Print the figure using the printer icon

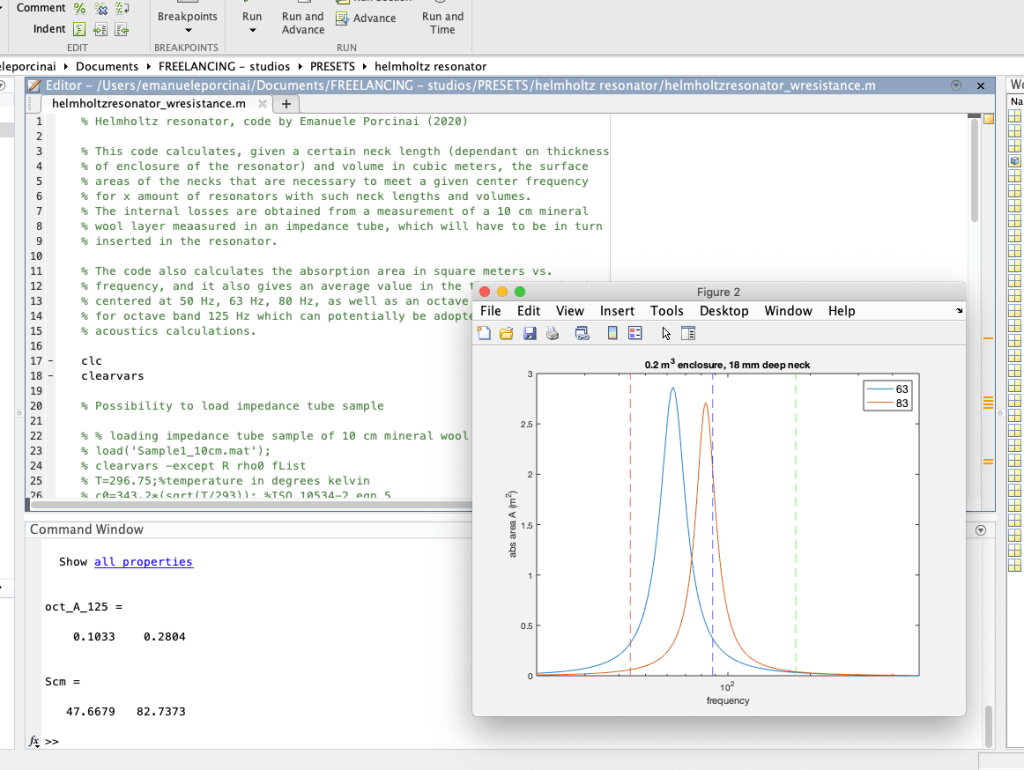click(552, 334)
